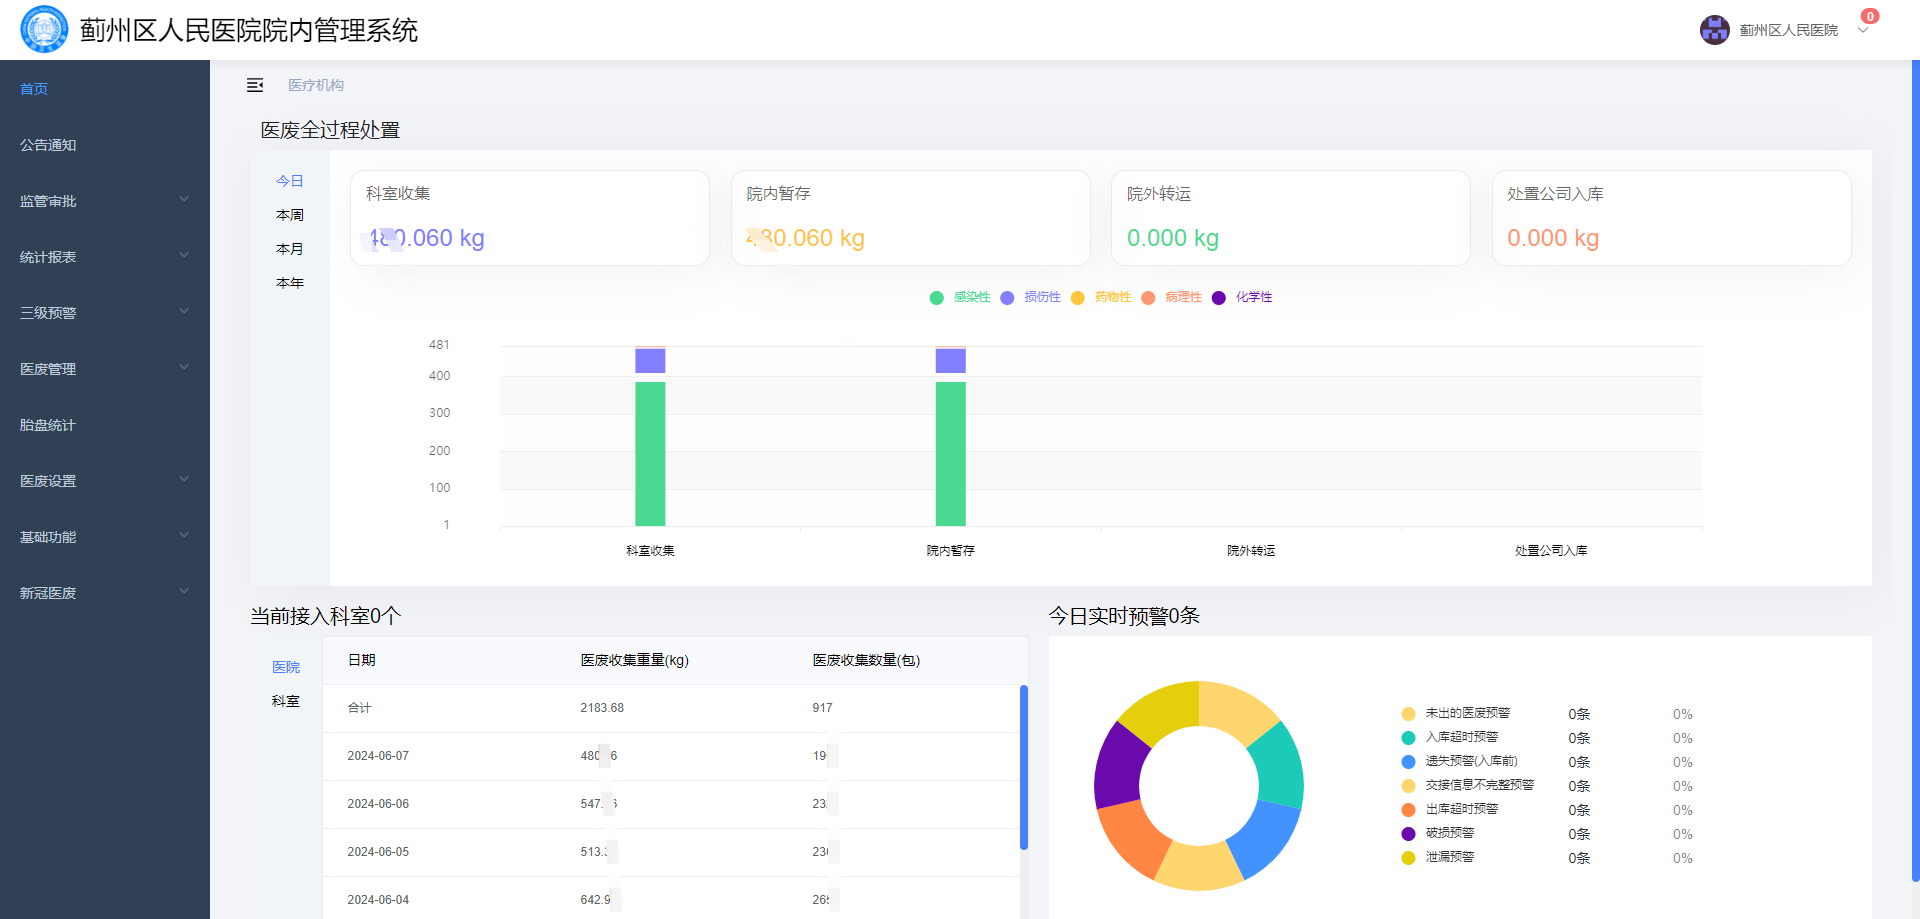
Task: Click the 泄漏预警 legend dot
Action: pyautogui.click(x=1408, y=858)
